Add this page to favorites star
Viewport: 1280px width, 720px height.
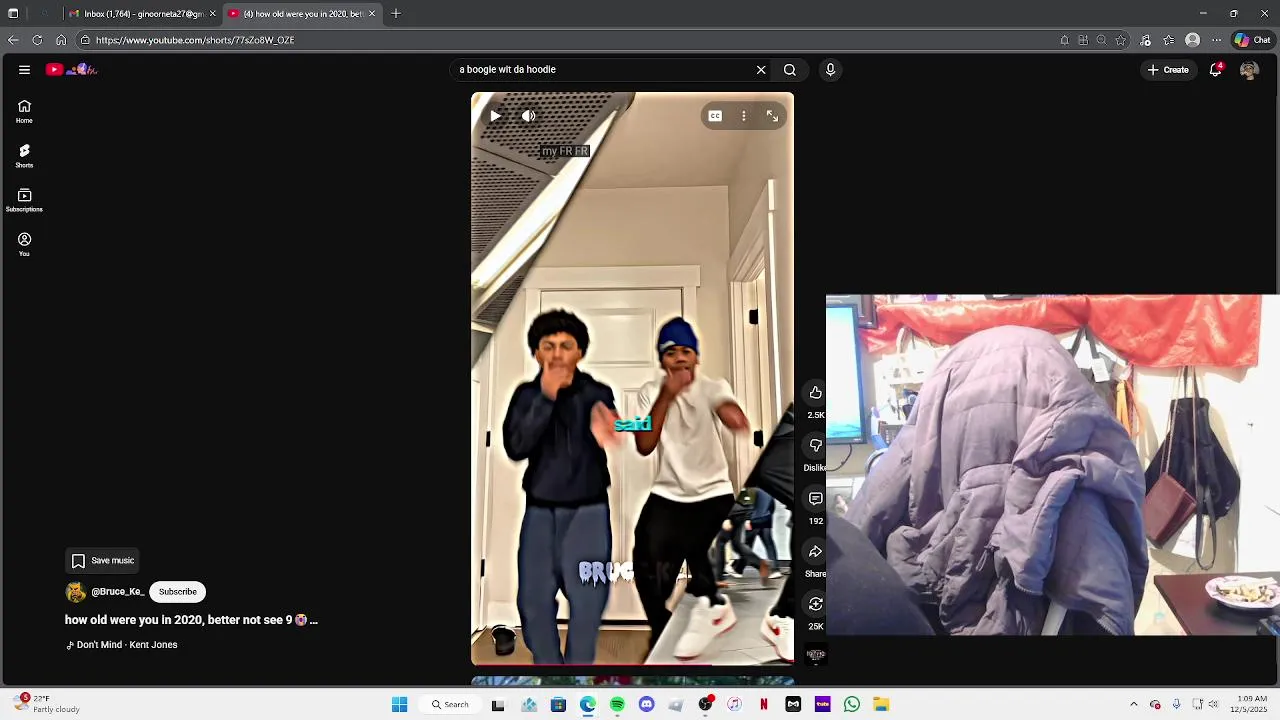(1121, 40)
